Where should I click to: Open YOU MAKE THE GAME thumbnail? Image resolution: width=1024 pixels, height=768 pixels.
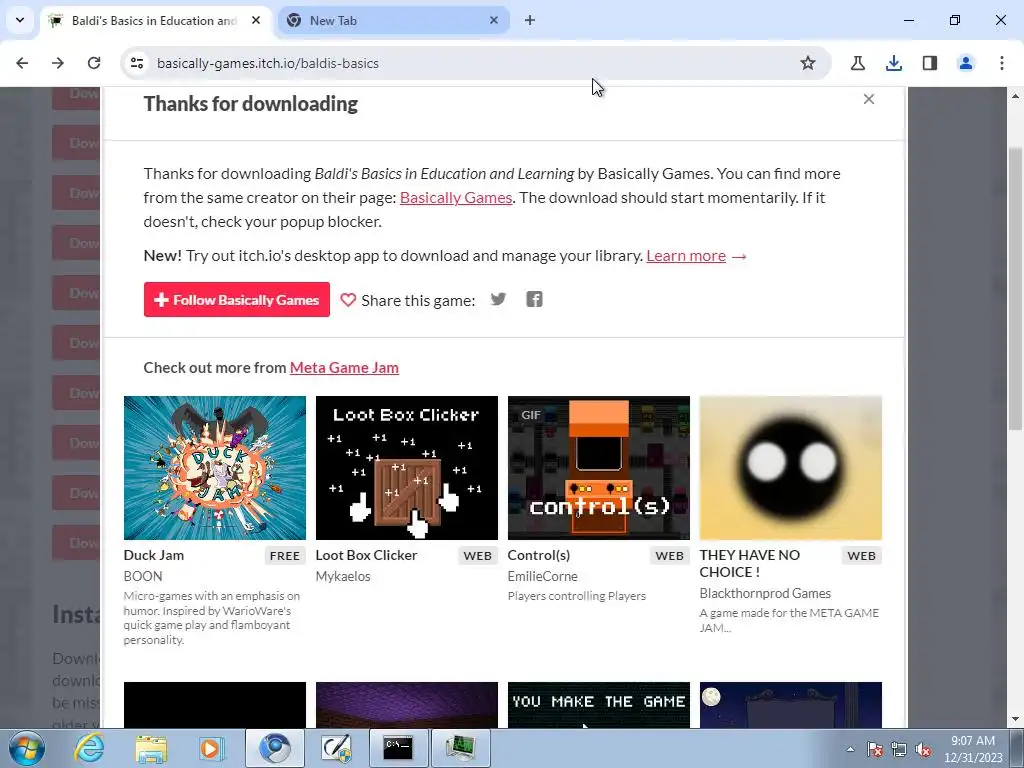[x=599, y=705]
